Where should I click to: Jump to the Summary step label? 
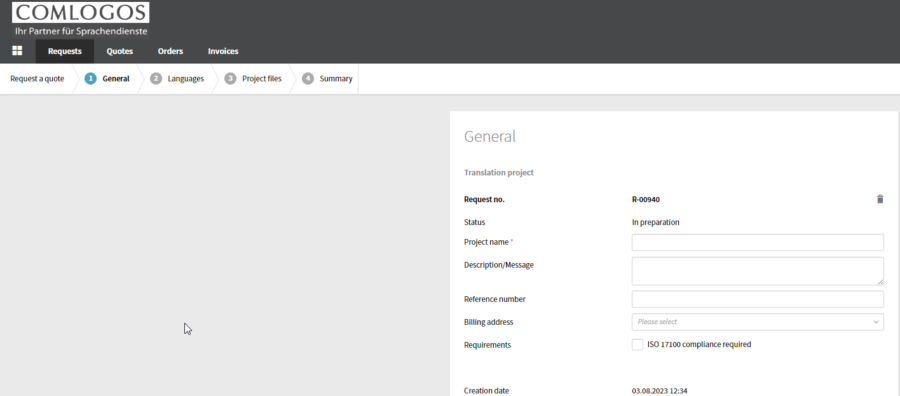point(336,79)
